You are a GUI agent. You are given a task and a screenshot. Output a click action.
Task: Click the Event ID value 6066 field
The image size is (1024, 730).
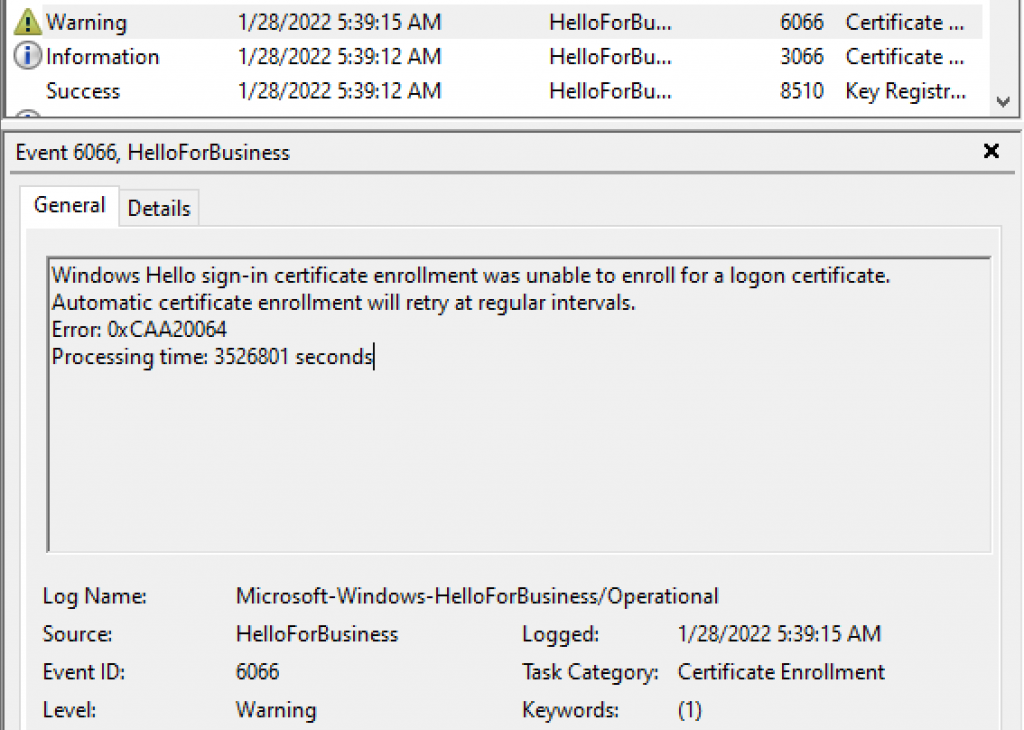(257, 671)
